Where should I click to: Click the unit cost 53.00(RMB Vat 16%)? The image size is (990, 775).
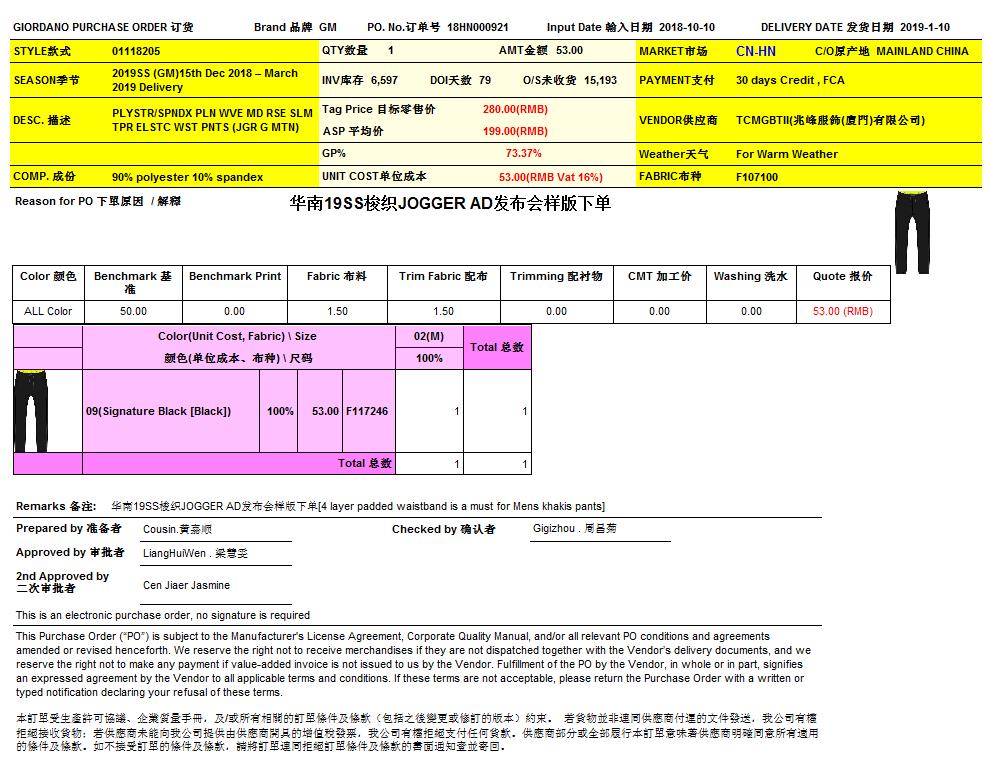[551, 177]
